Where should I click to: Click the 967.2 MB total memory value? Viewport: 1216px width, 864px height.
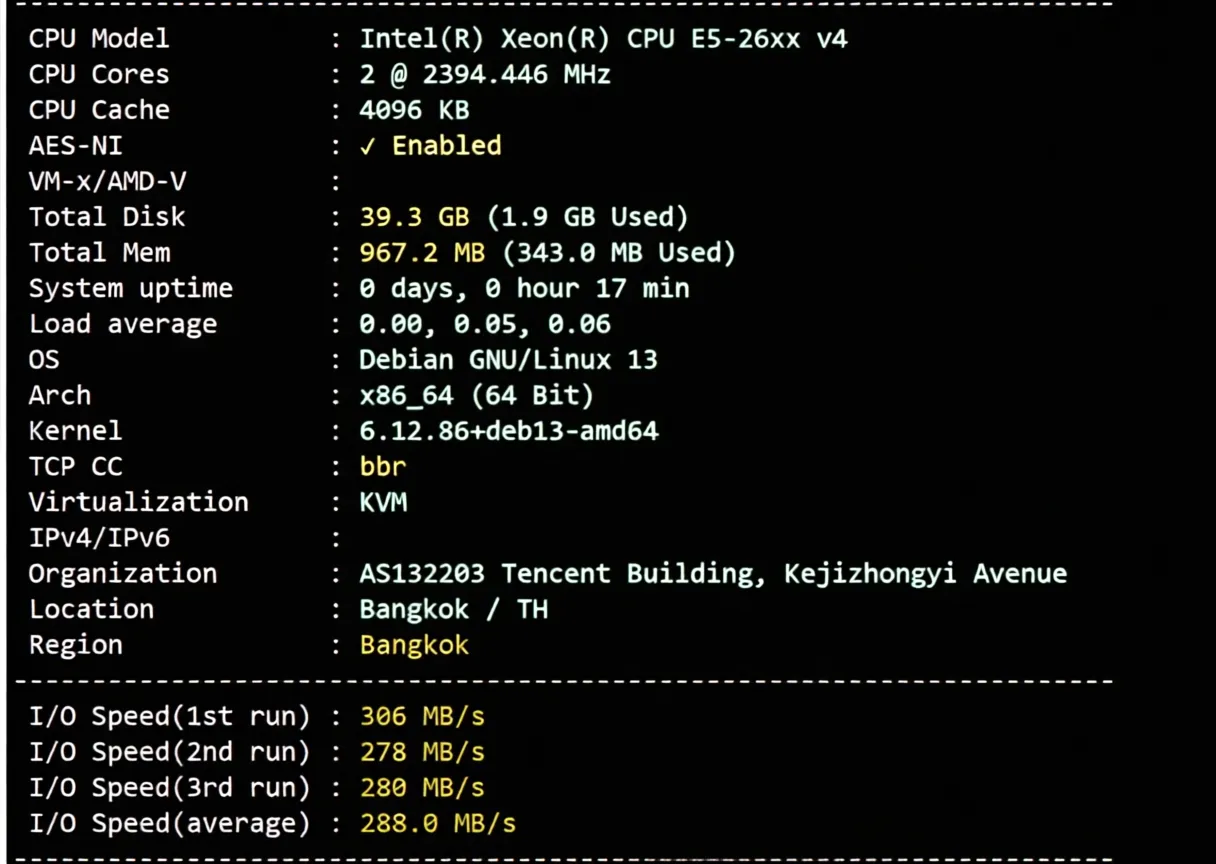pyautogui.click(x=422, y=253)
